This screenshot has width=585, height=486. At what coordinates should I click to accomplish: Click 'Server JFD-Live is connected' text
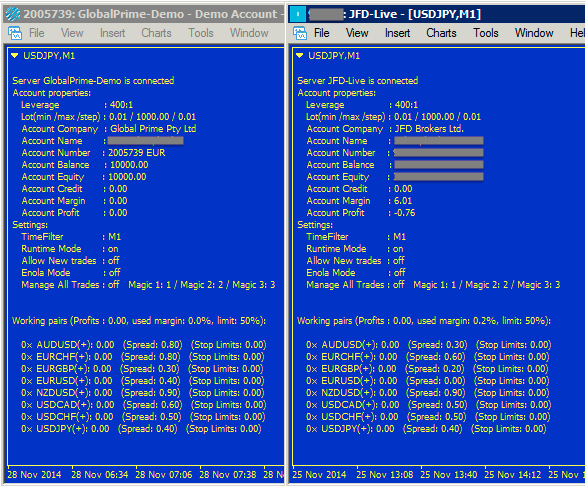357,81
